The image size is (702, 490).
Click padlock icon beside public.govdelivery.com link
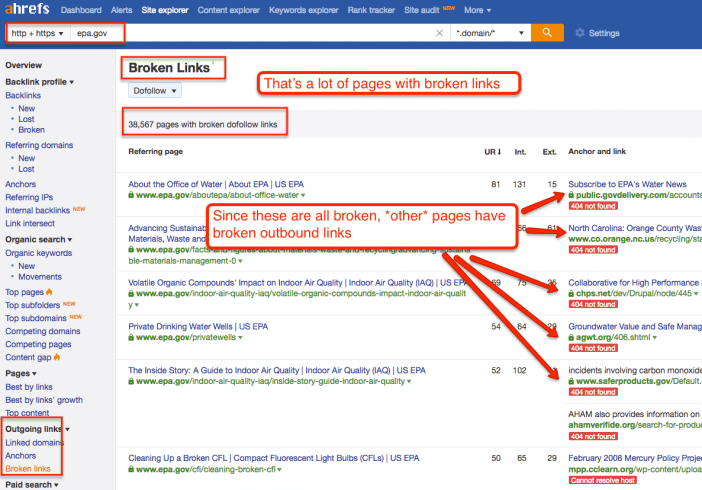571,195
